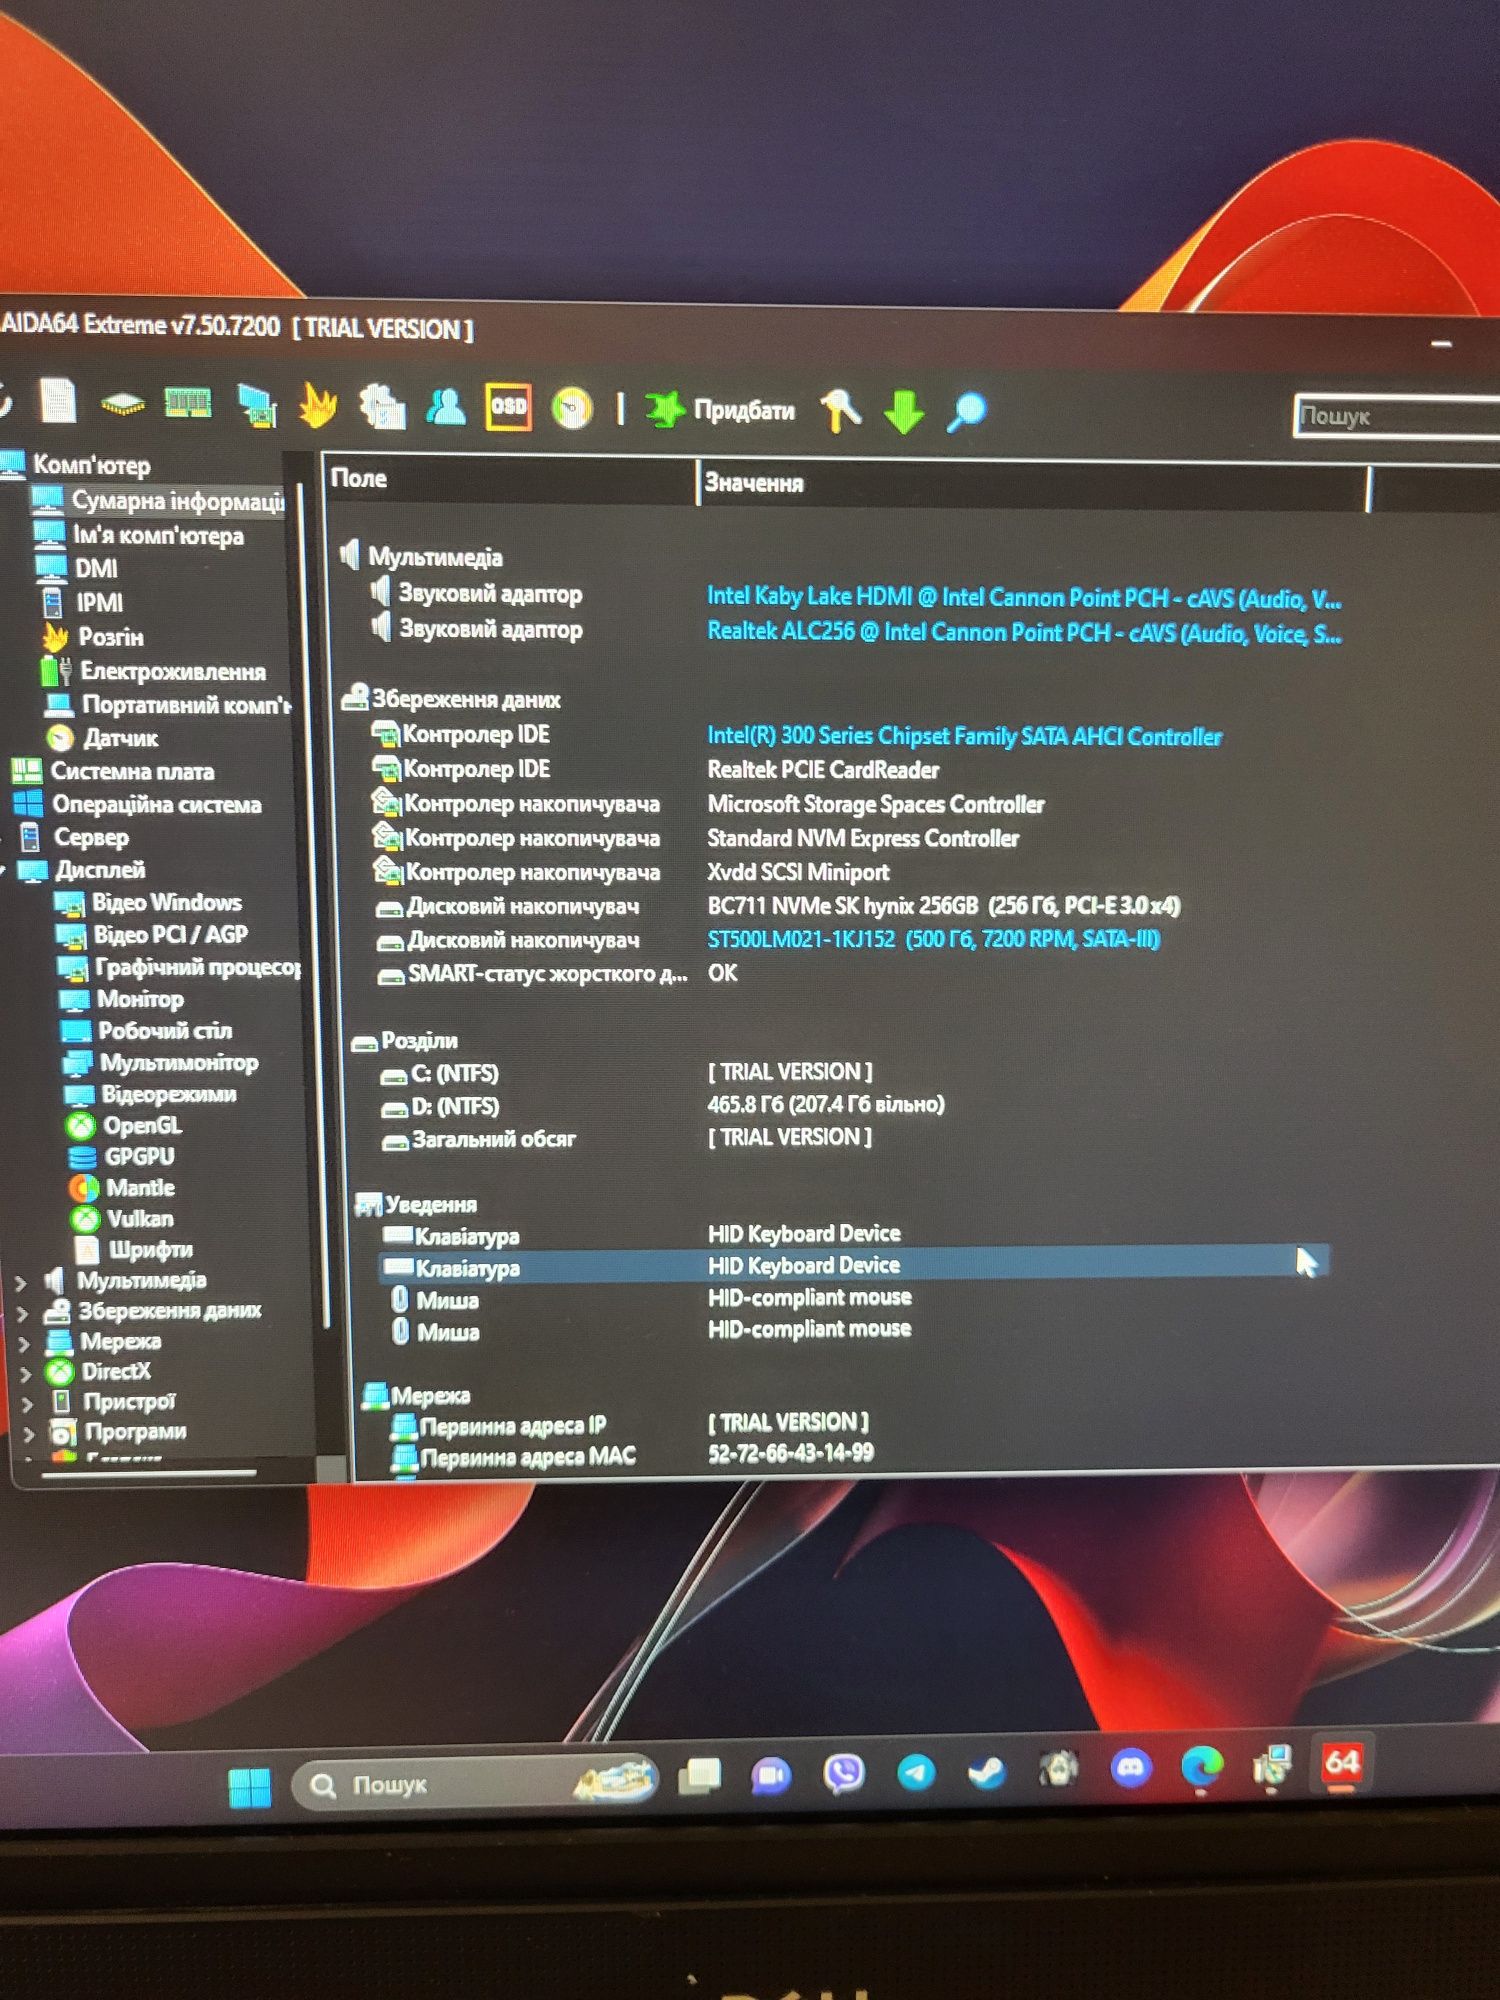Open the Intel Kaby Lake HDMI link
The image size is (1500, 2000).
pyautogui.click(x=1024, y=597)
